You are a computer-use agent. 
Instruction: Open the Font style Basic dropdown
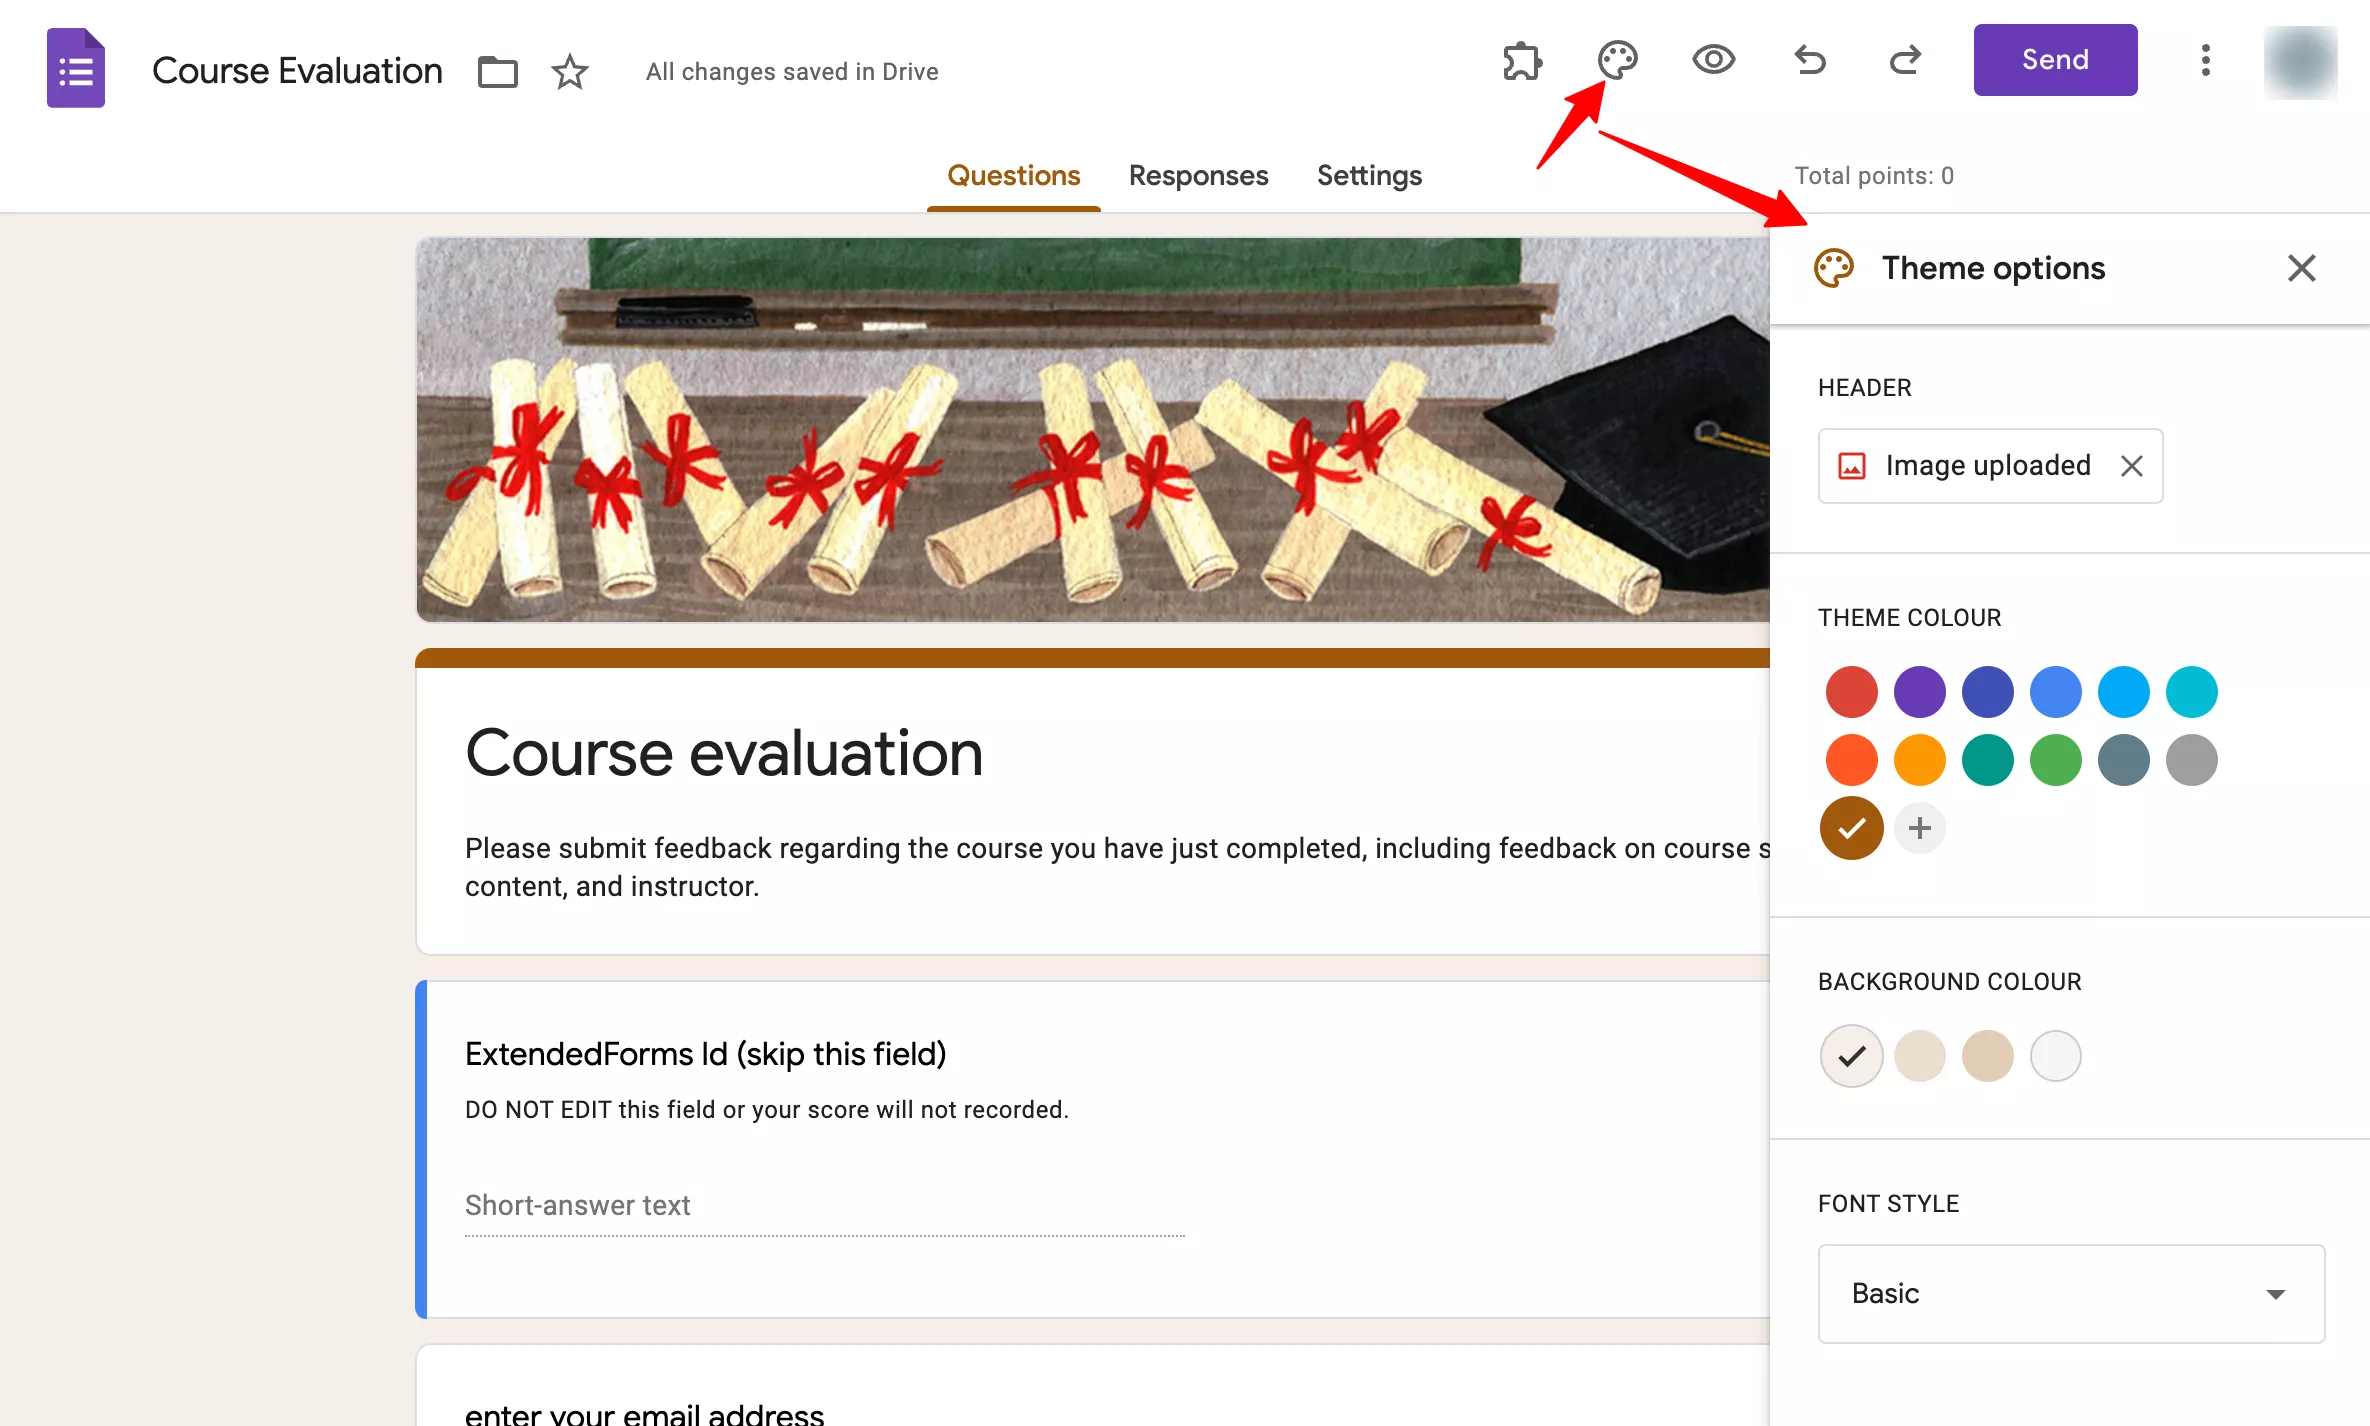pos(2070,1293)
